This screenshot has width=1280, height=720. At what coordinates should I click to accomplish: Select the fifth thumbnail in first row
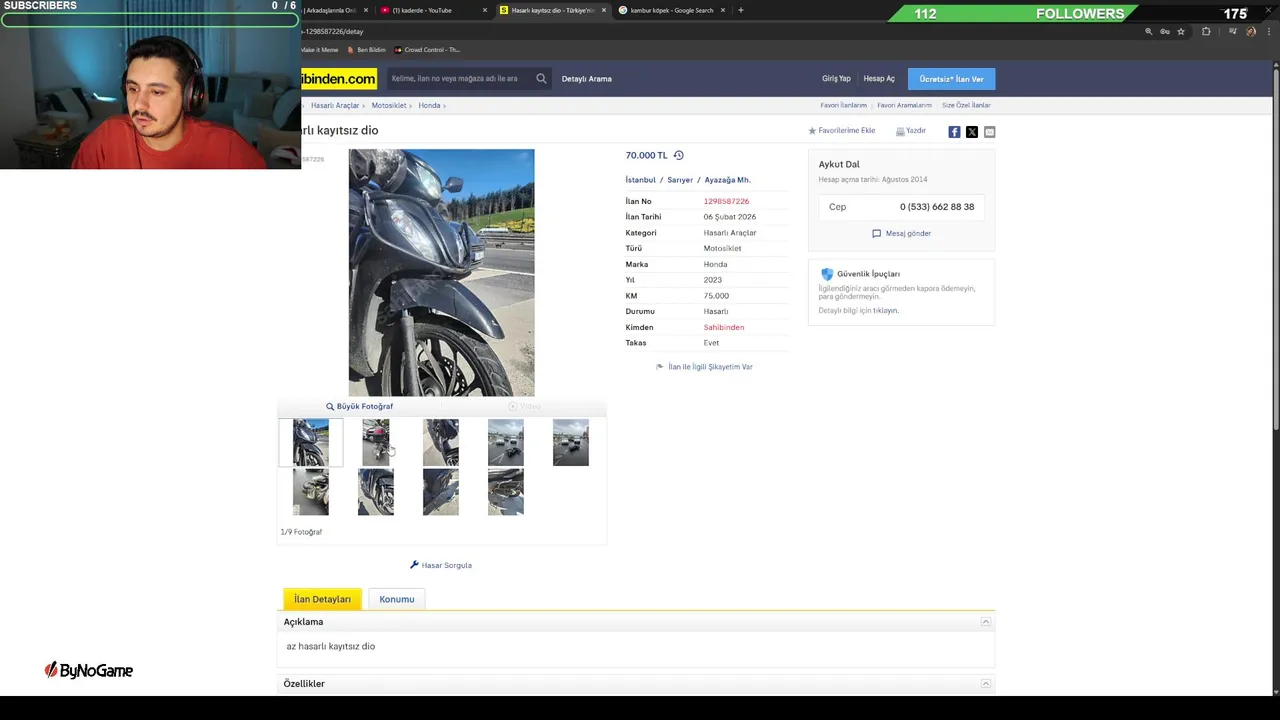coord(571,443)
